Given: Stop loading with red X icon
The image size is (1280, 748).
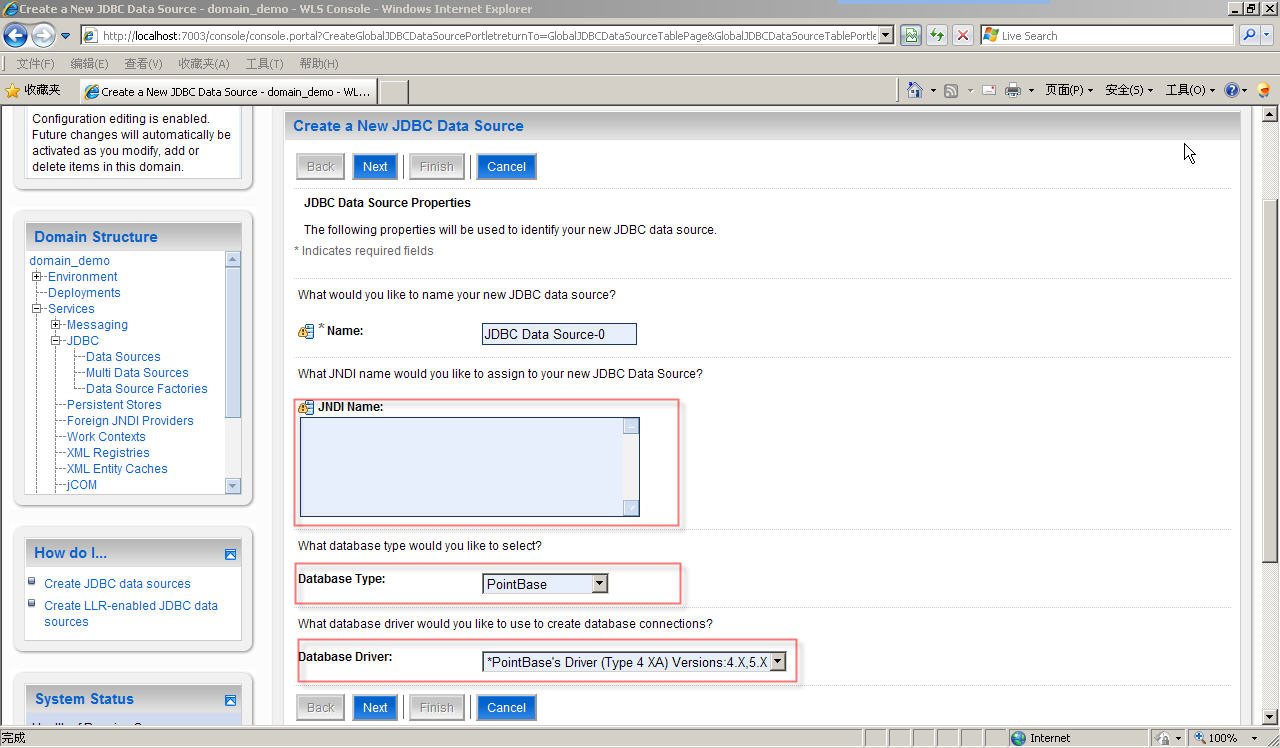Looking at the screenshot, I should tap(963, 35).
